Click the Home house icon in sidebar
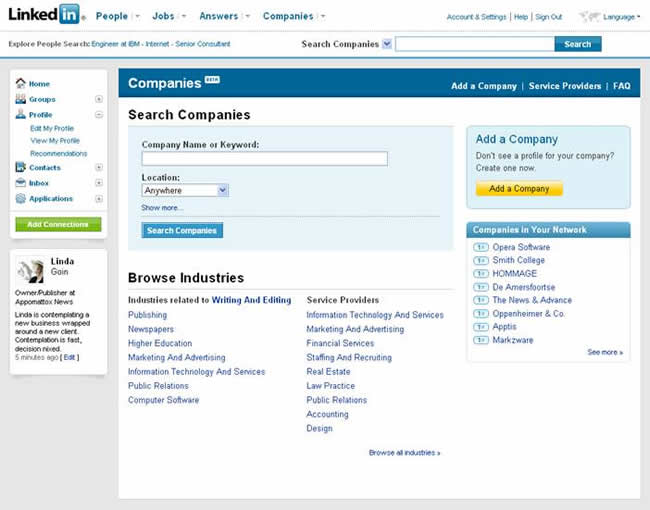Screen dimensions: 650x510 (21, 83)
